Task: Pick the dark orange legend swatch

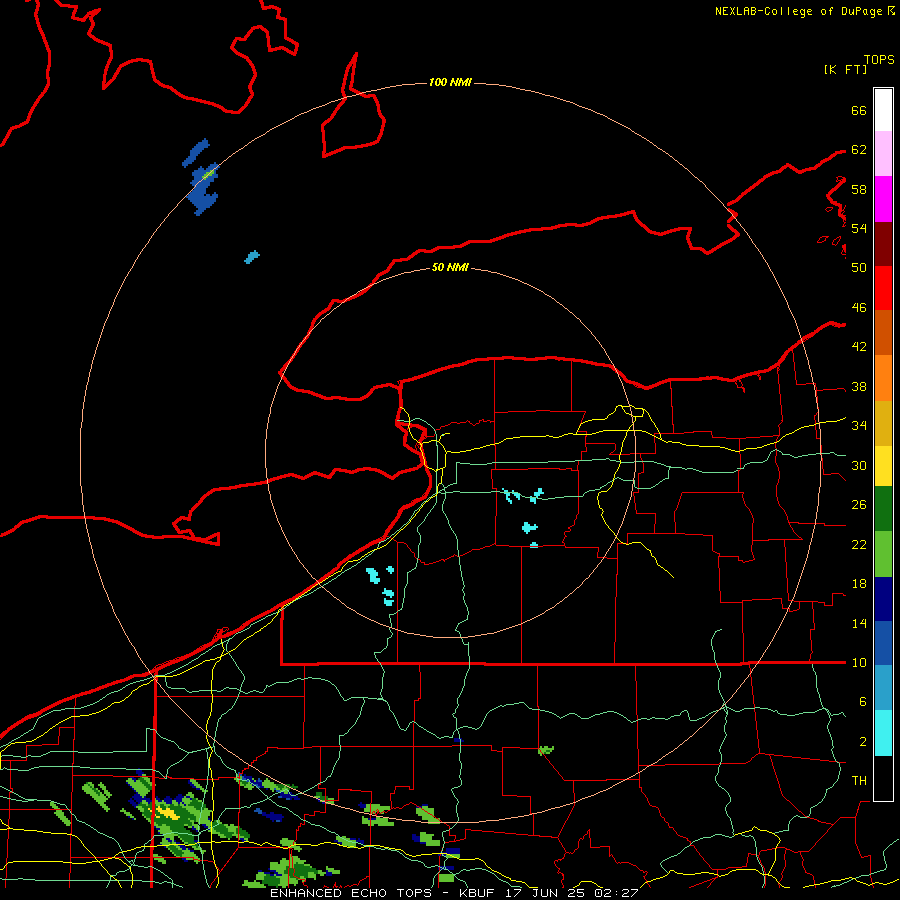Action: 883,332
